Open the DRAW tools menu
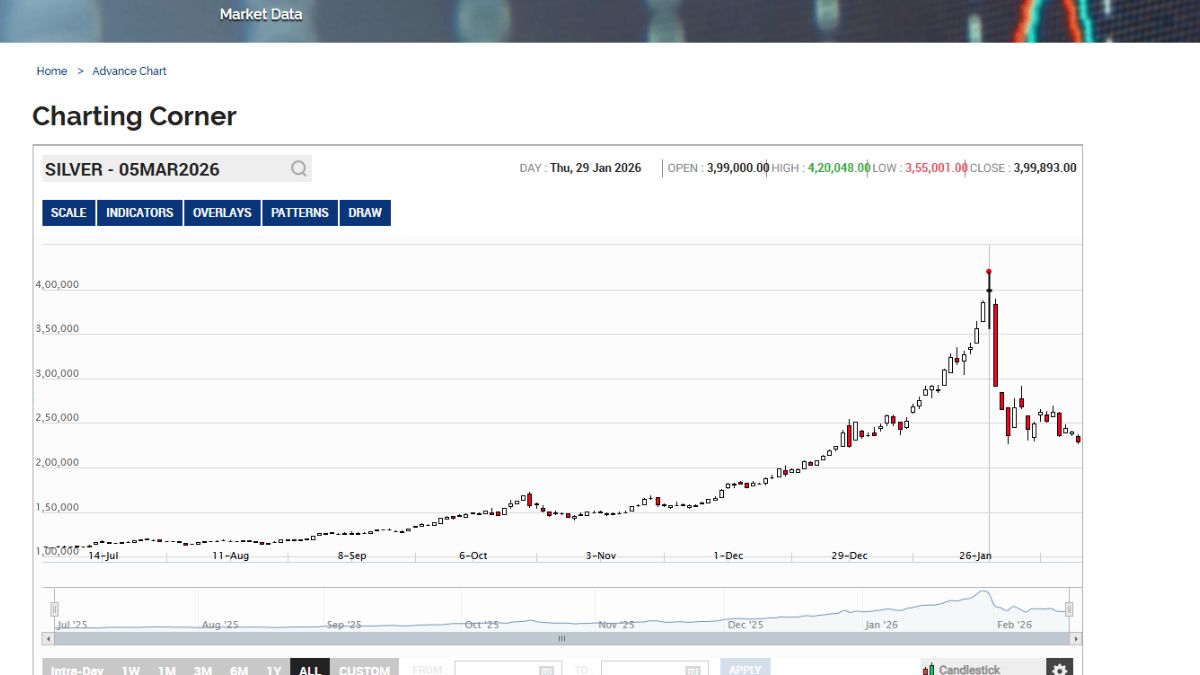1200x675 pixels. [365, 213]
